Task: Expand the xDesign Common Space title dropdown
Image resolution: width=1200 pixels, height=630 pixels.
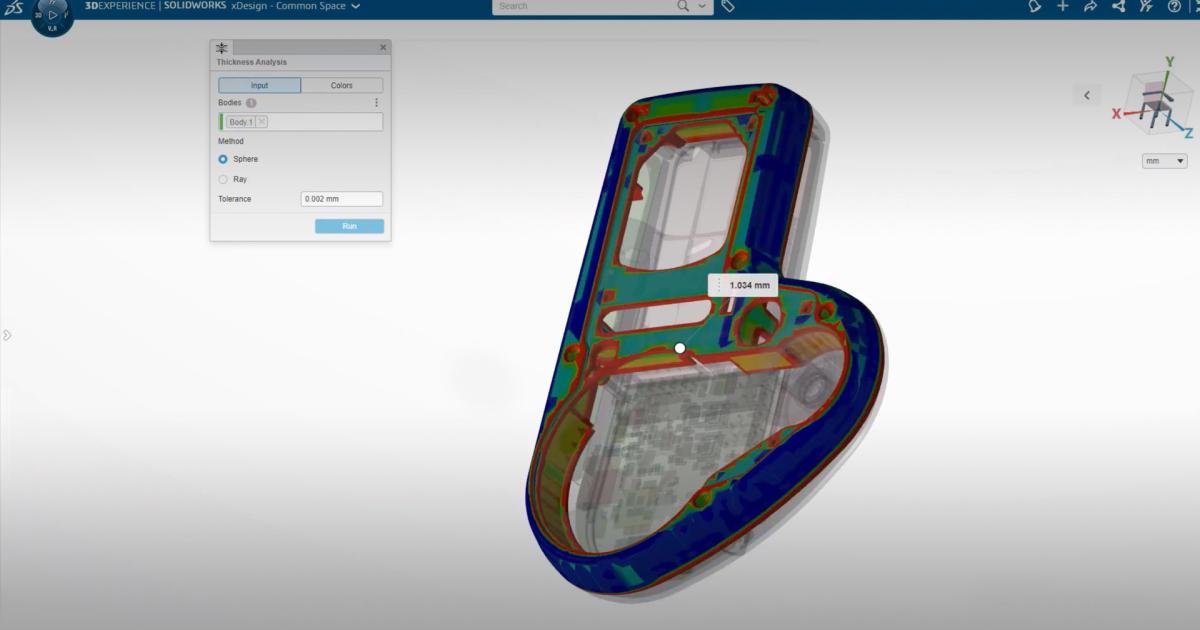Action: tap(356, 6)
